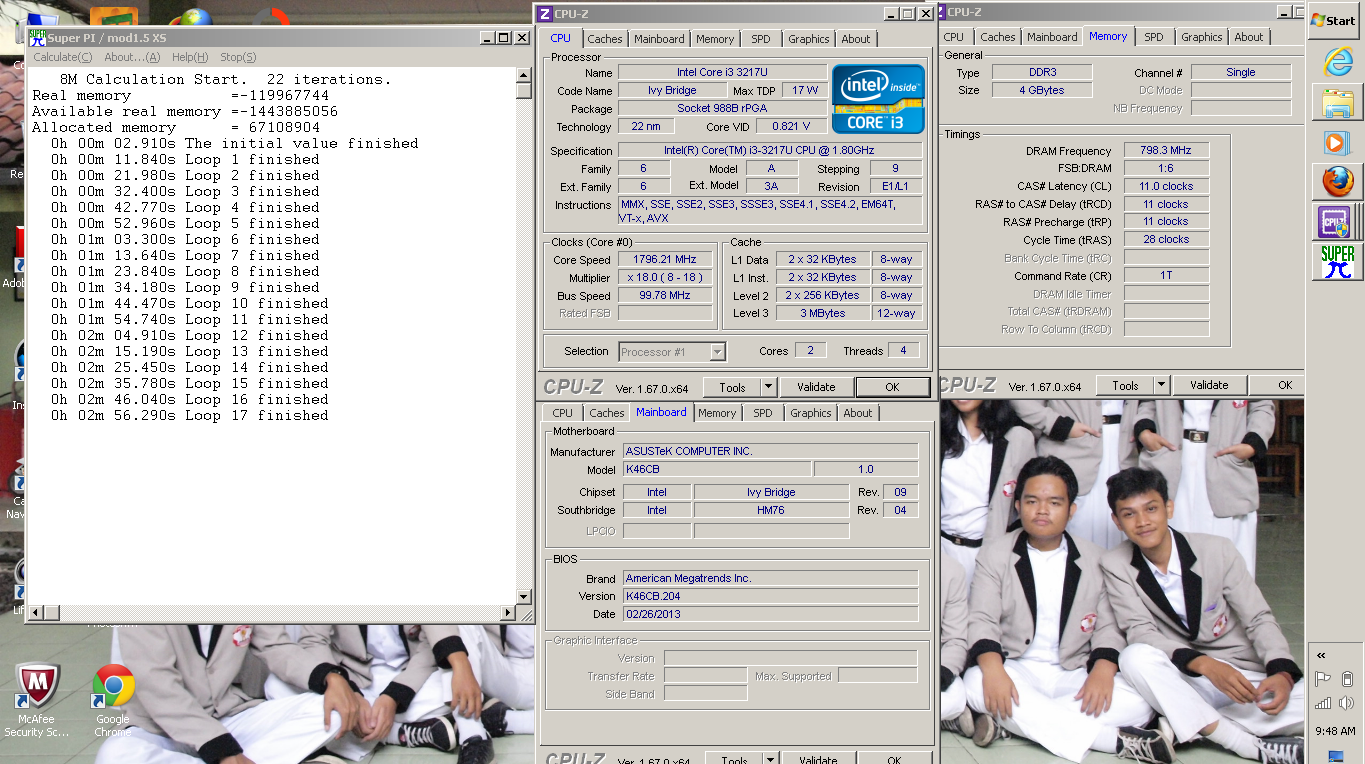
Task: Open the Graphics tab in the motherboard CPU-Z window
Action: point(810,413)
